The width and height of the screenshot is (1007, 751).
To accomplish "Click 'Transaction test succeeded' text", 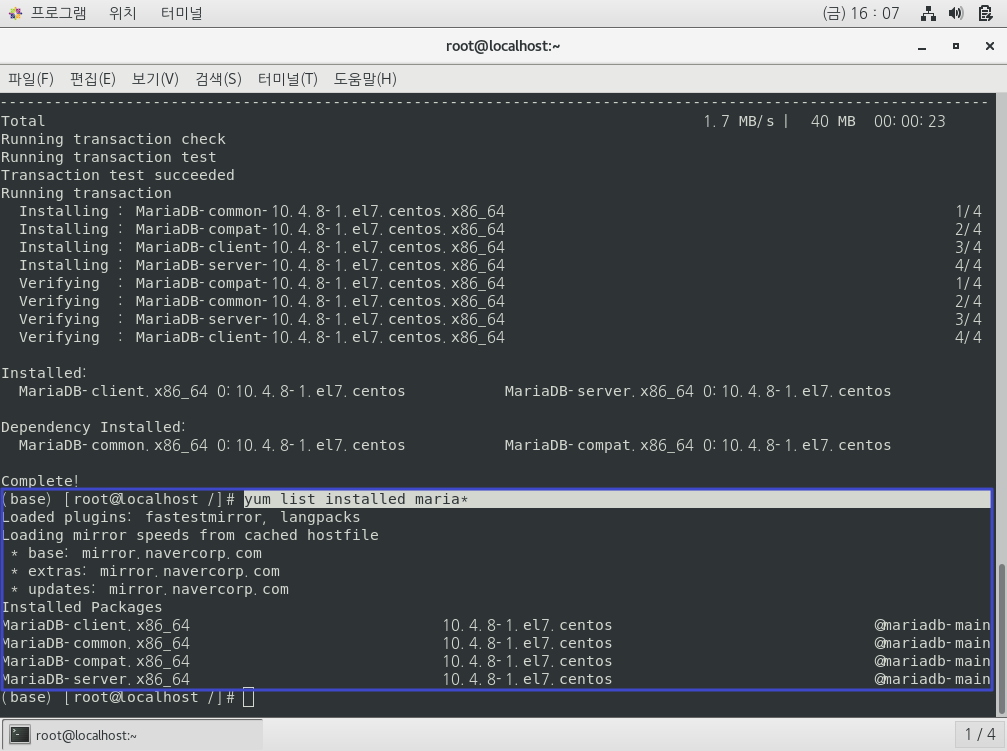I will click(118, 175).
